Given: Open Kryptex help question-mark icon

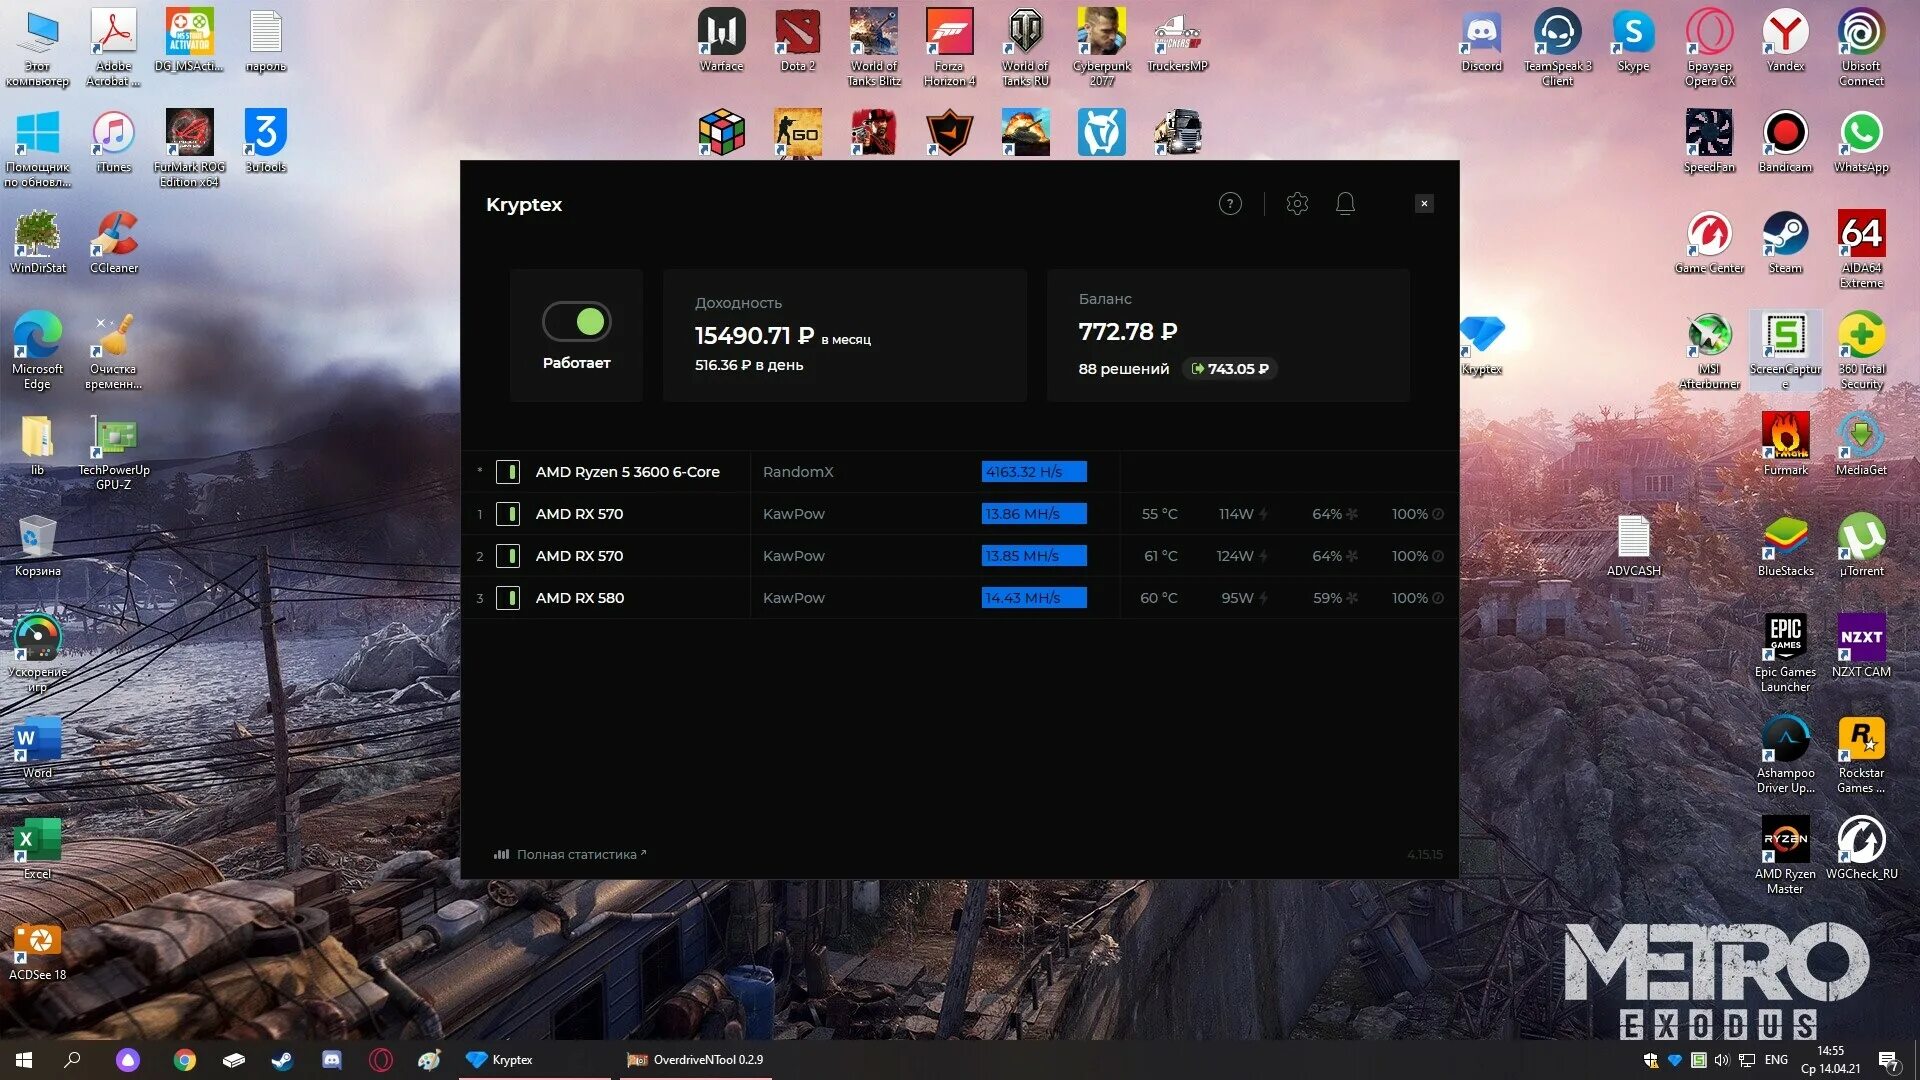Looking at the screenshot, I should pos(1230,204).
